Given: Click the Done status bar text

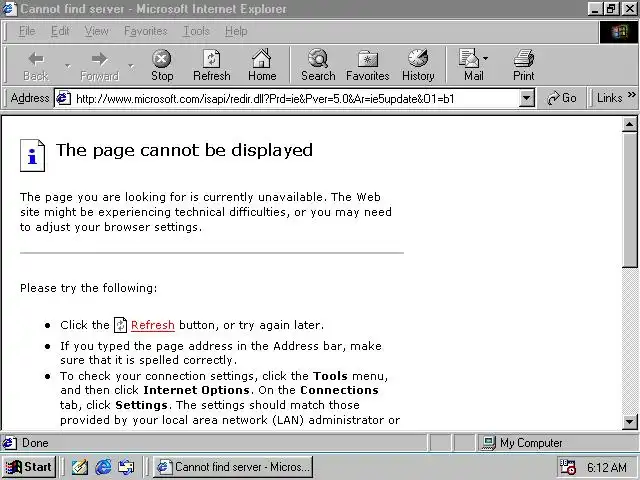Looking at the screenshot, I should click(35, 443).
